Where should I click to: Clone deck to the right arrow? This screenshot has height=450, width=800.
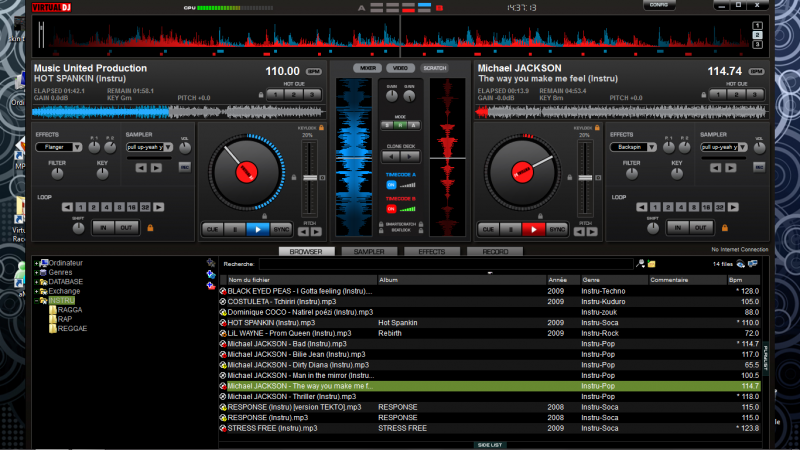point(410,157)
